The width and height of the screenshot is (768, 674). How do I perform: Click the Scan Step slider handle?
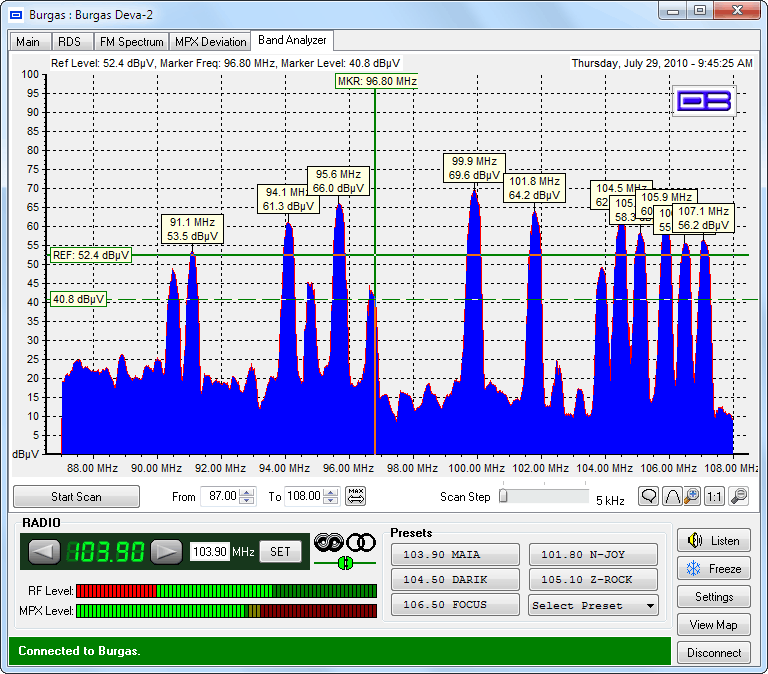pyautogui.click(x=504, y=496)
